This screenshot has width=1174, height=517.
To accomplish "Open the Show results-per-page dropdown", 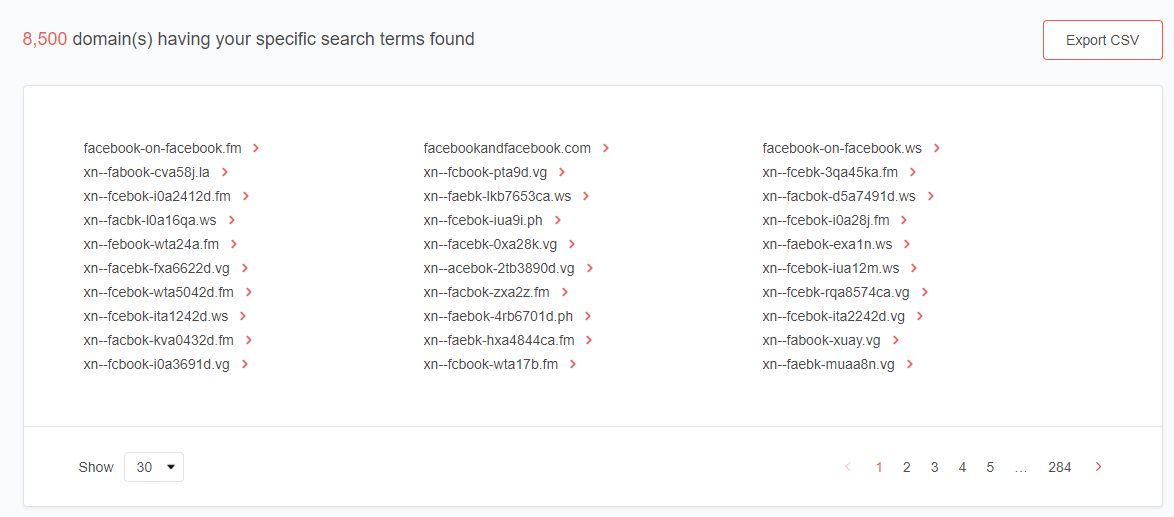I will 153,467.
